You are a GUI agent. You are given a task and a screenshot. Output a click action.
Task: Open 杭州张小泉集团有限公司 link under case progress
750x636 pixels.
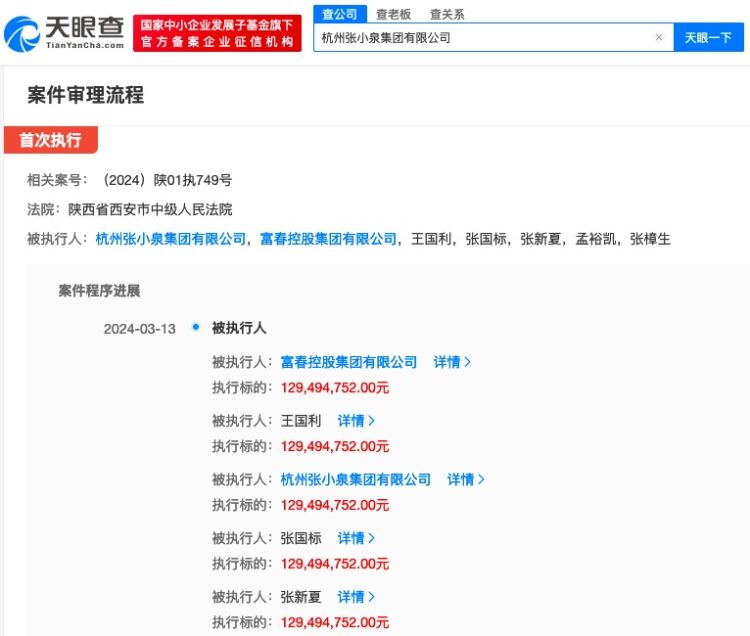pos(355,479)
